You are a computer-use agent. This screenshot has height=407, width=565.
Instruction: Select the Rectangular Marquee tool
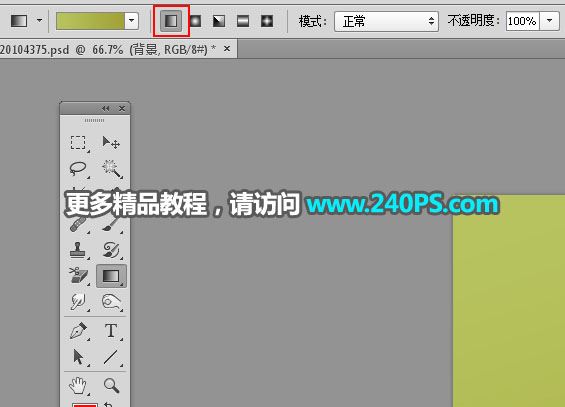(x=79, y=143)
